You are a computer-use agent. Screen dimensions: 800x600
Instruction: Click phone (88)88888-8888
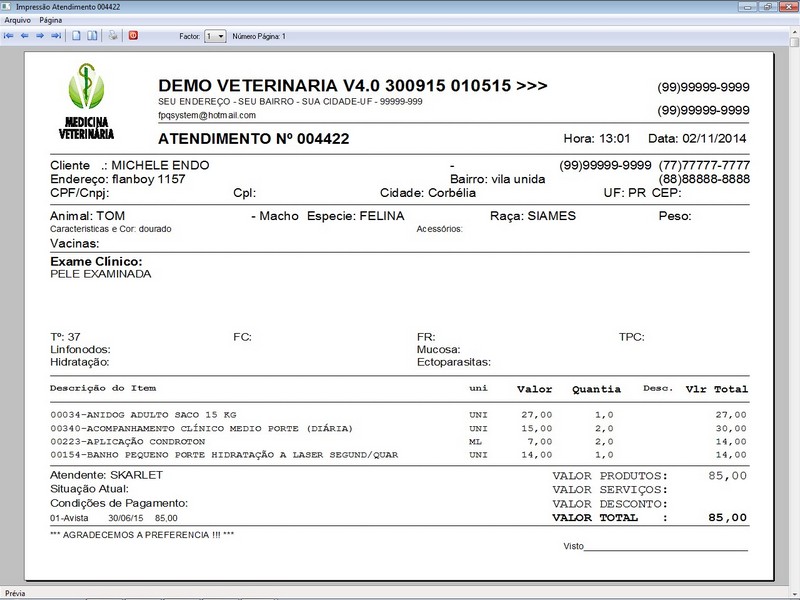coord(704,179)
